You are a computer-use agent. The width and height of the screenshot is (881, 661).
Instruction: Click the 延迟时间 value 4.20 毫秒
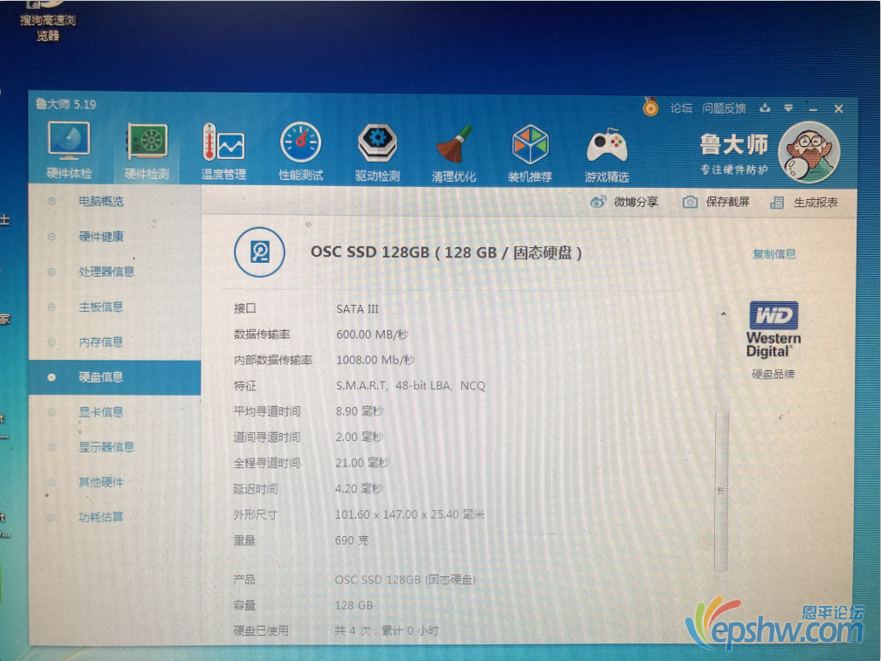358,488
